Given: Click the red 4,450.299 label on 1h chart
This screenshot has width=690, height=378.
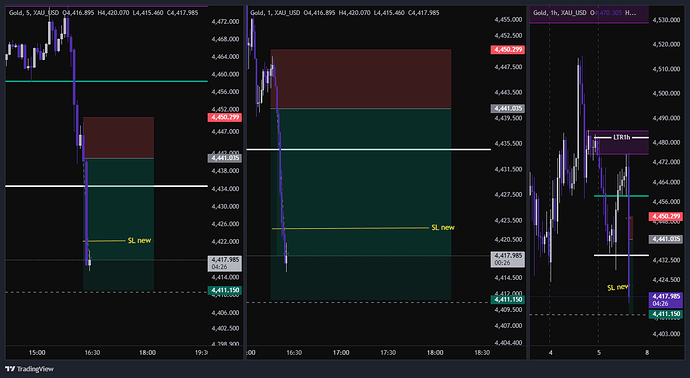Looking at the screenshot, I should pyautogui.click(x=666, y=217).
